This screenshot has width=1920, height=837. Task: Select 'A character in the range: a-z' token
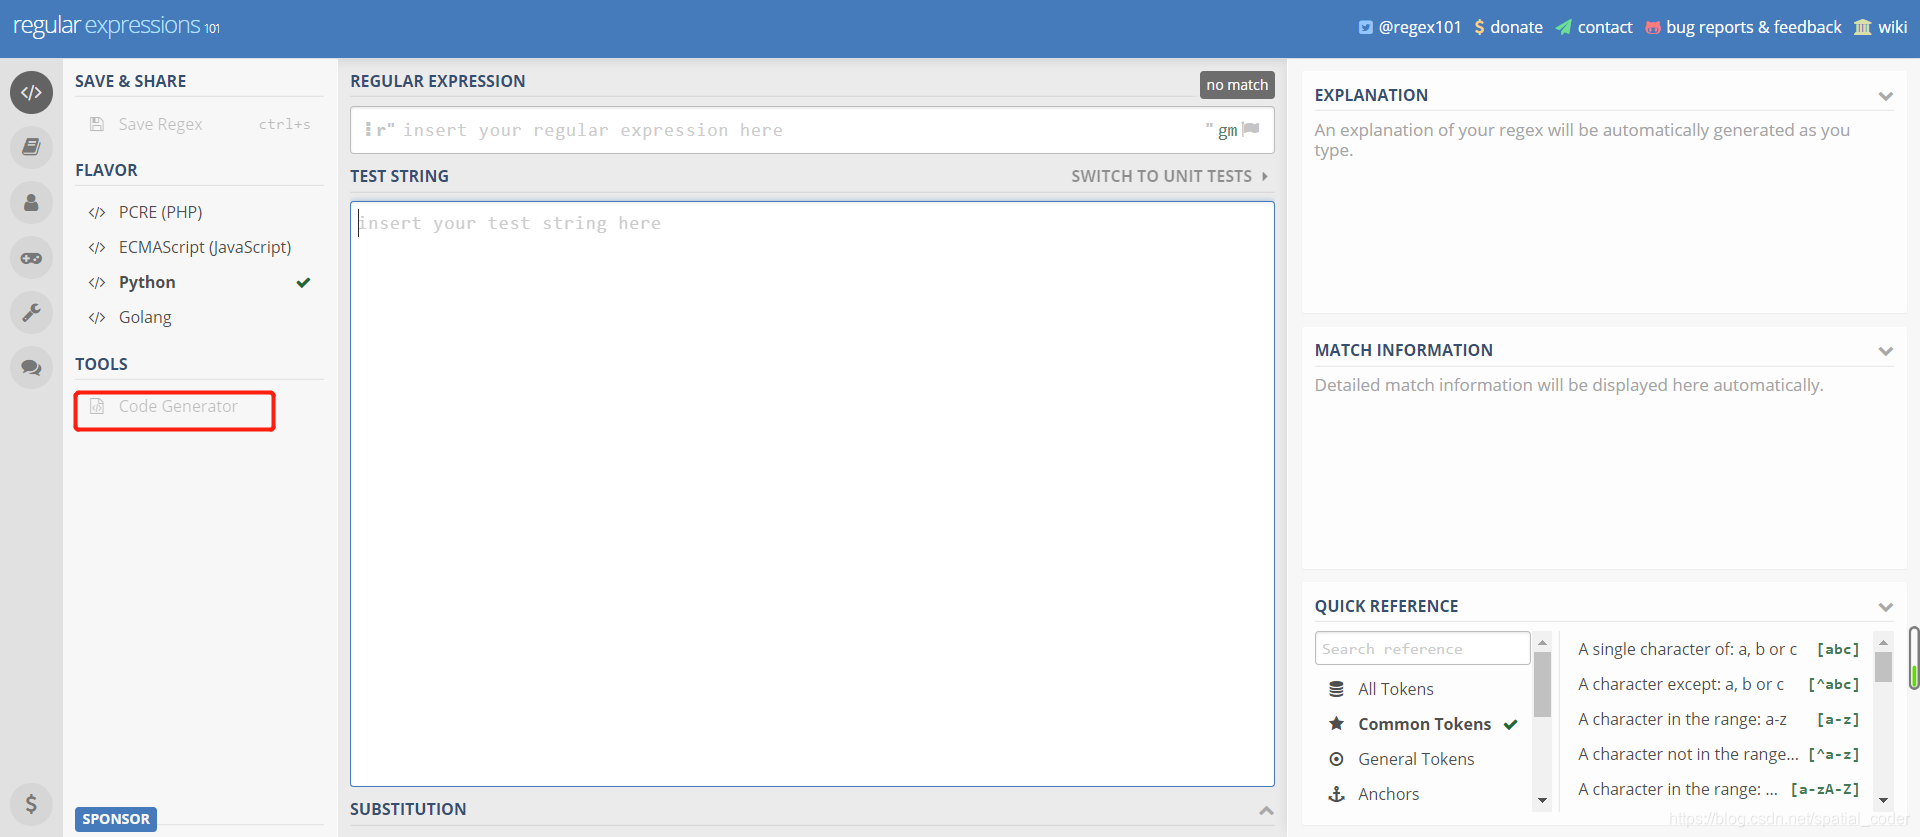pyautogui.click(x=1718, y=719)
